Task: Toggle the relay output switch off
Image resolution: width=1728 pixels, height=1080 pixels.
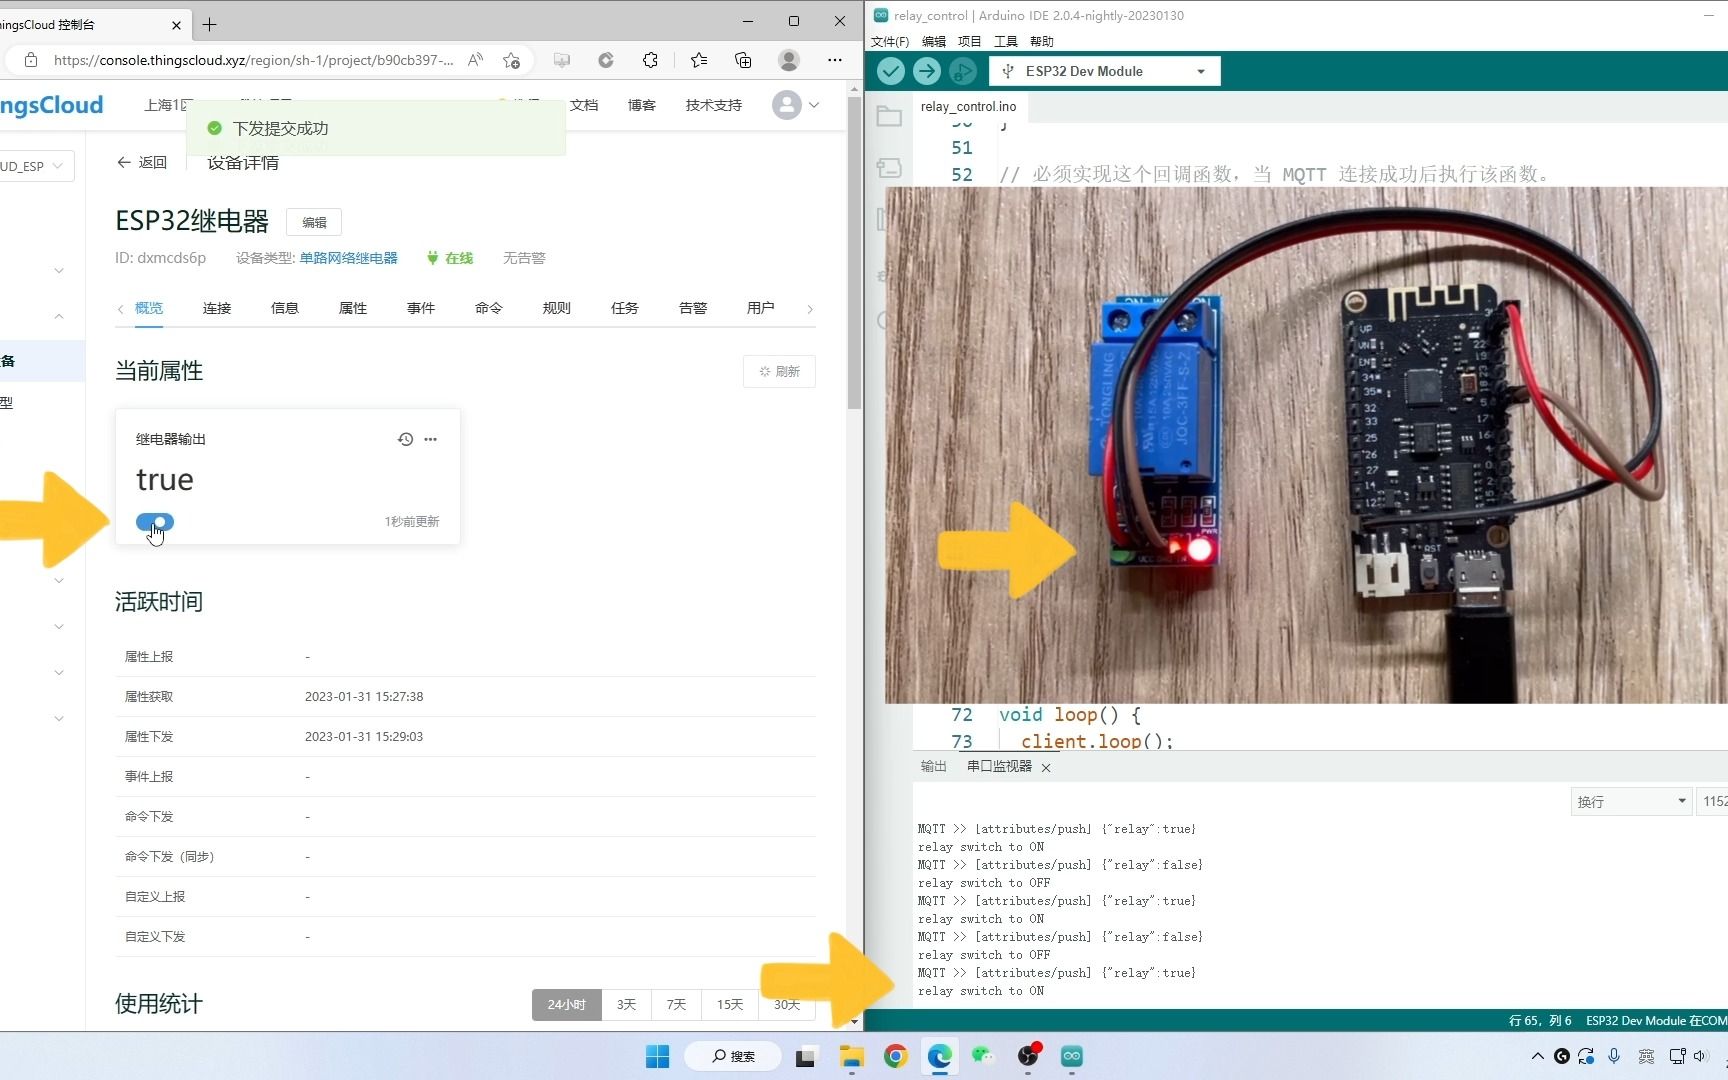Action: (x=154, y=522)
